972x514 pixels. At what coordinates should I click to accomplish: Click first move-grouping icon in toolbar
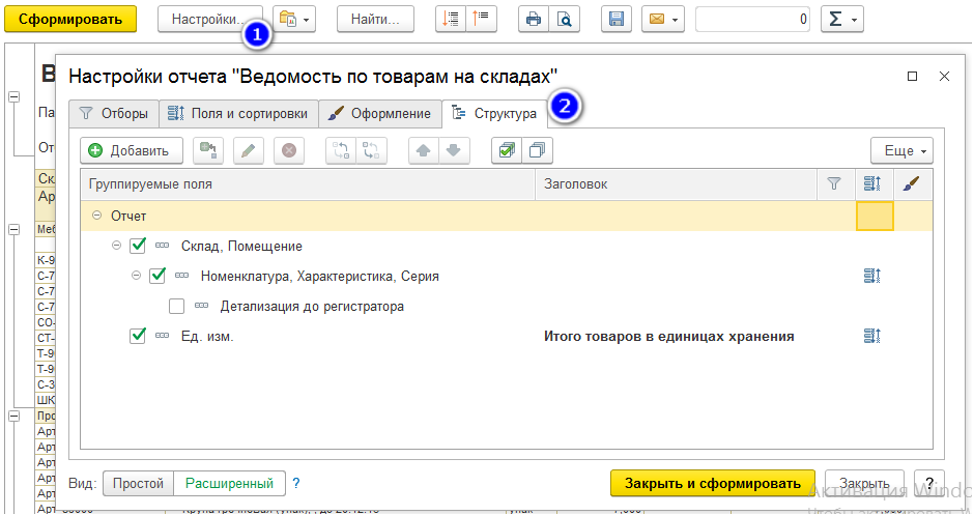click(341, 151)
